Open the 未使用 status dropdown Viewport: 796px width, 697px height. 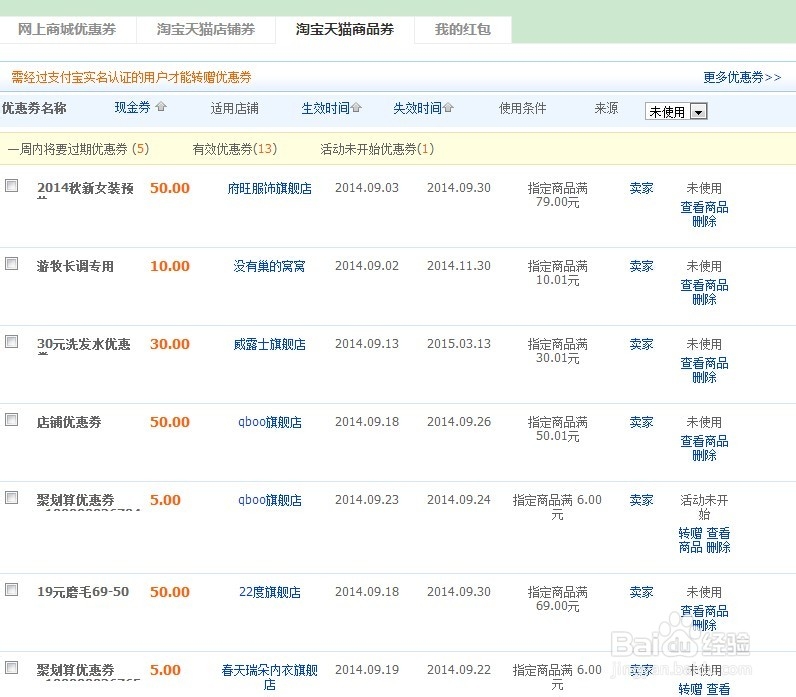coord(676,111)
